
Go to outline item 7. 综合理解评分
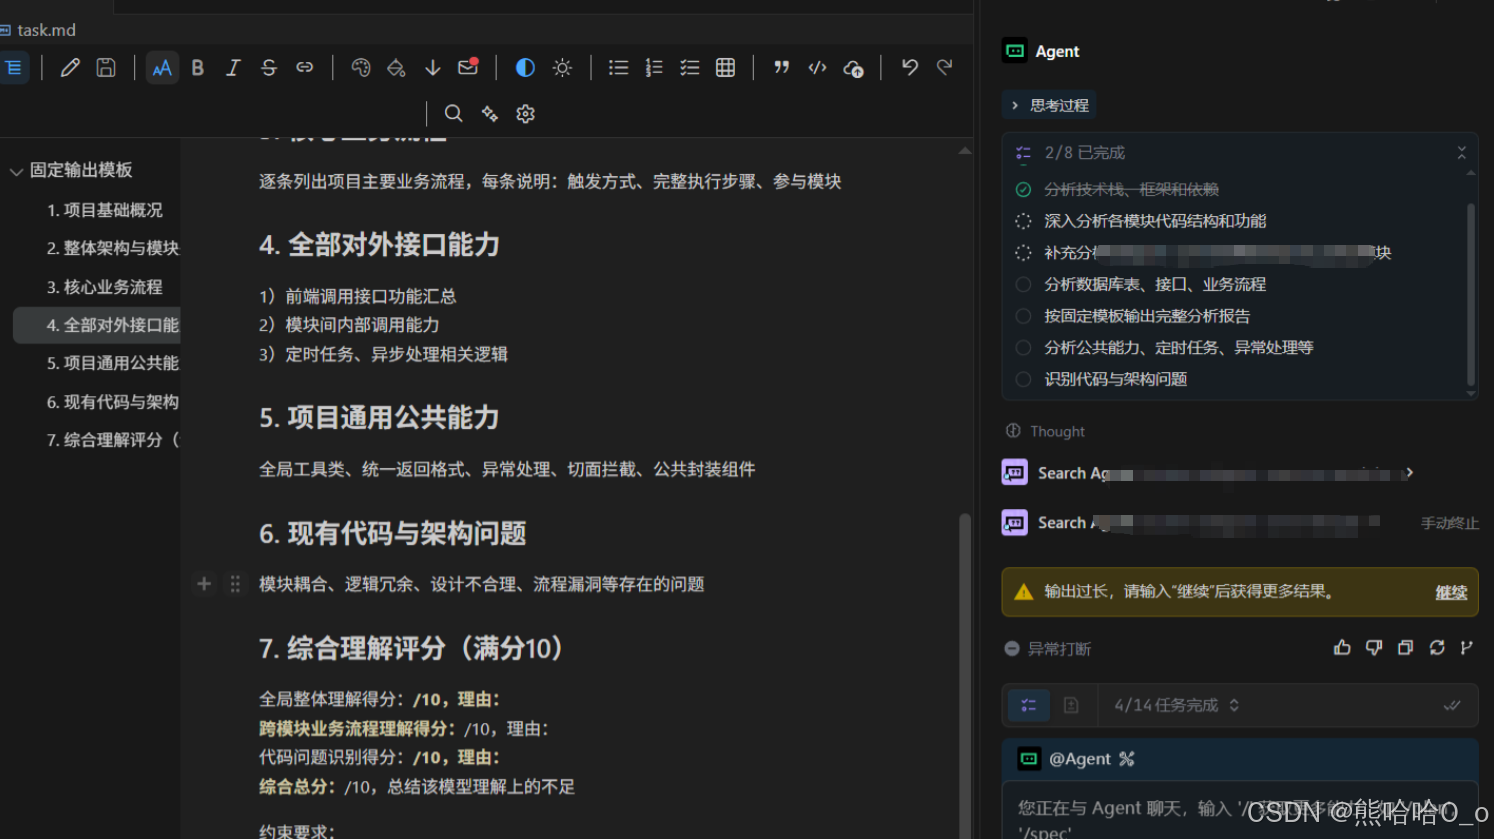pos(113,440)
